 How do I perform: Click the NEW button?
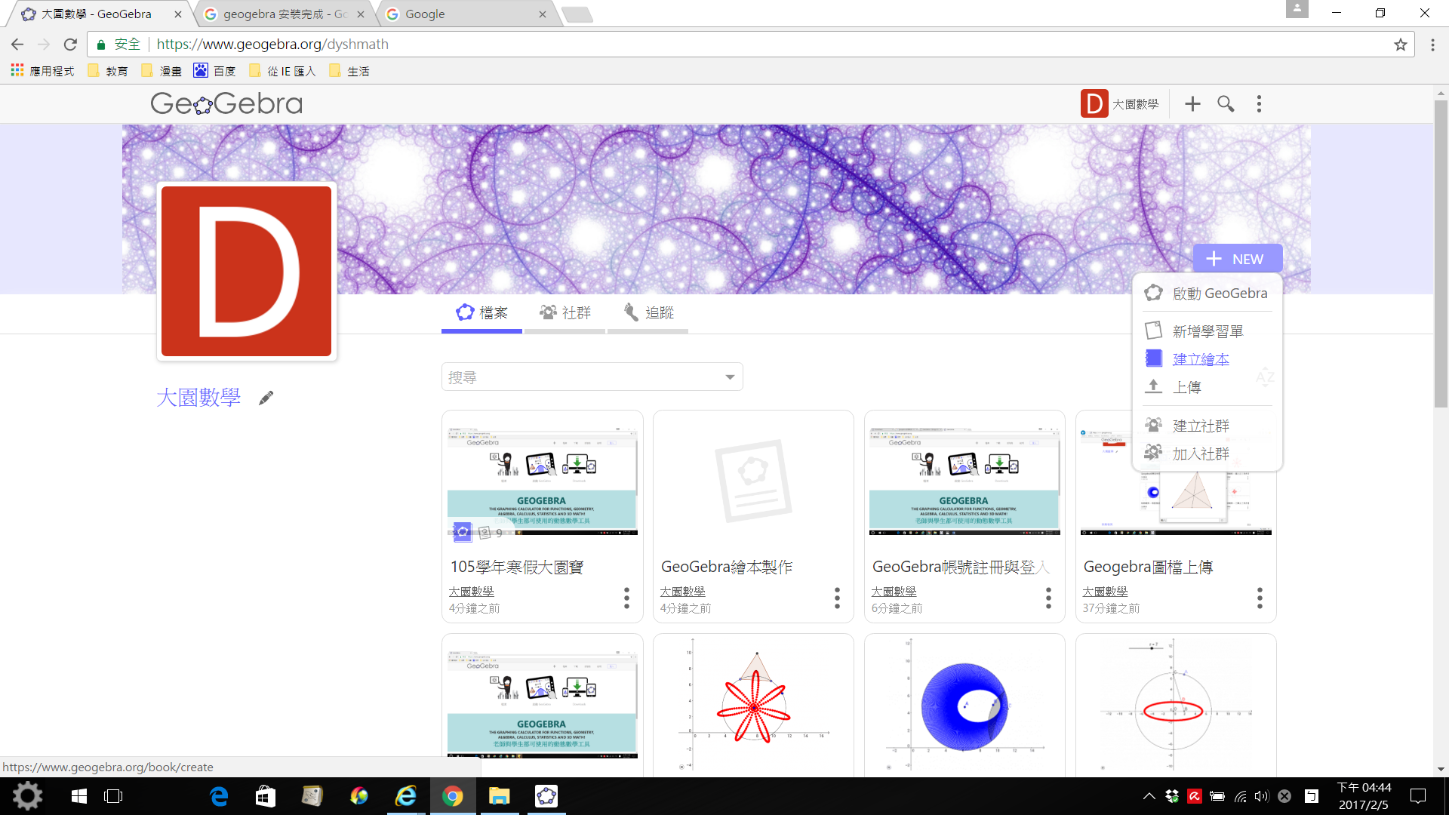(1237, 259)
